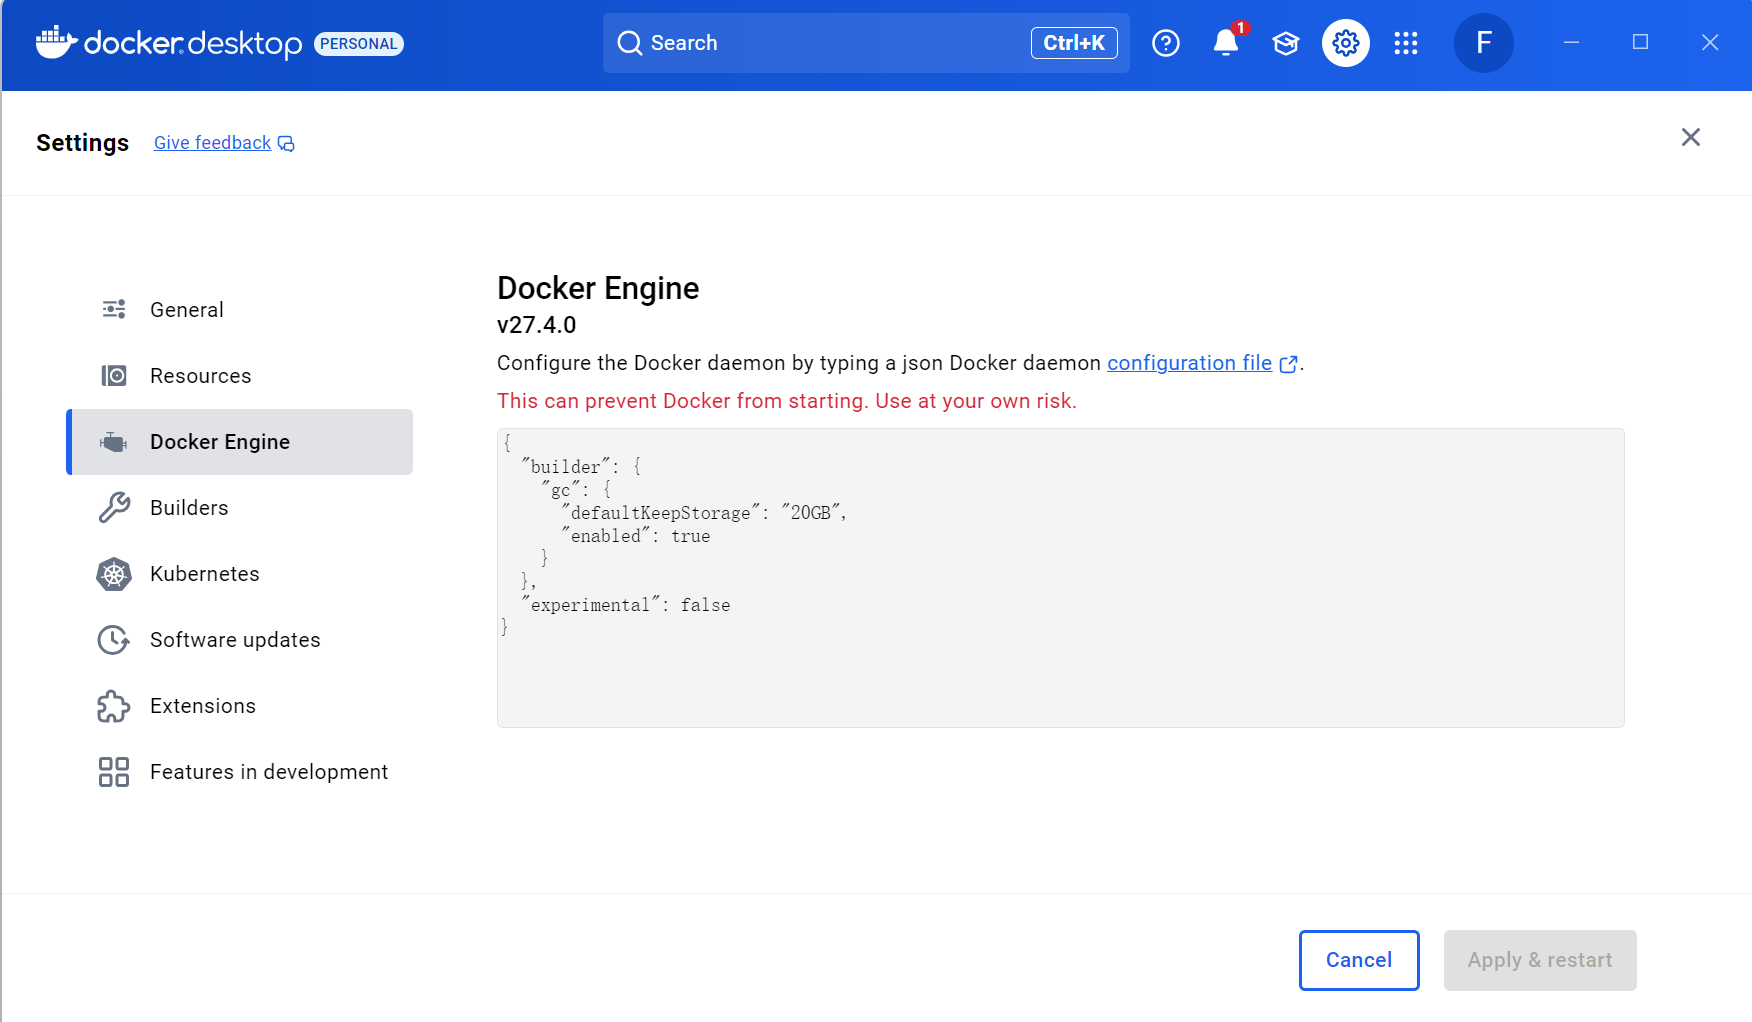Click the General sliders icon

(114, 309)
